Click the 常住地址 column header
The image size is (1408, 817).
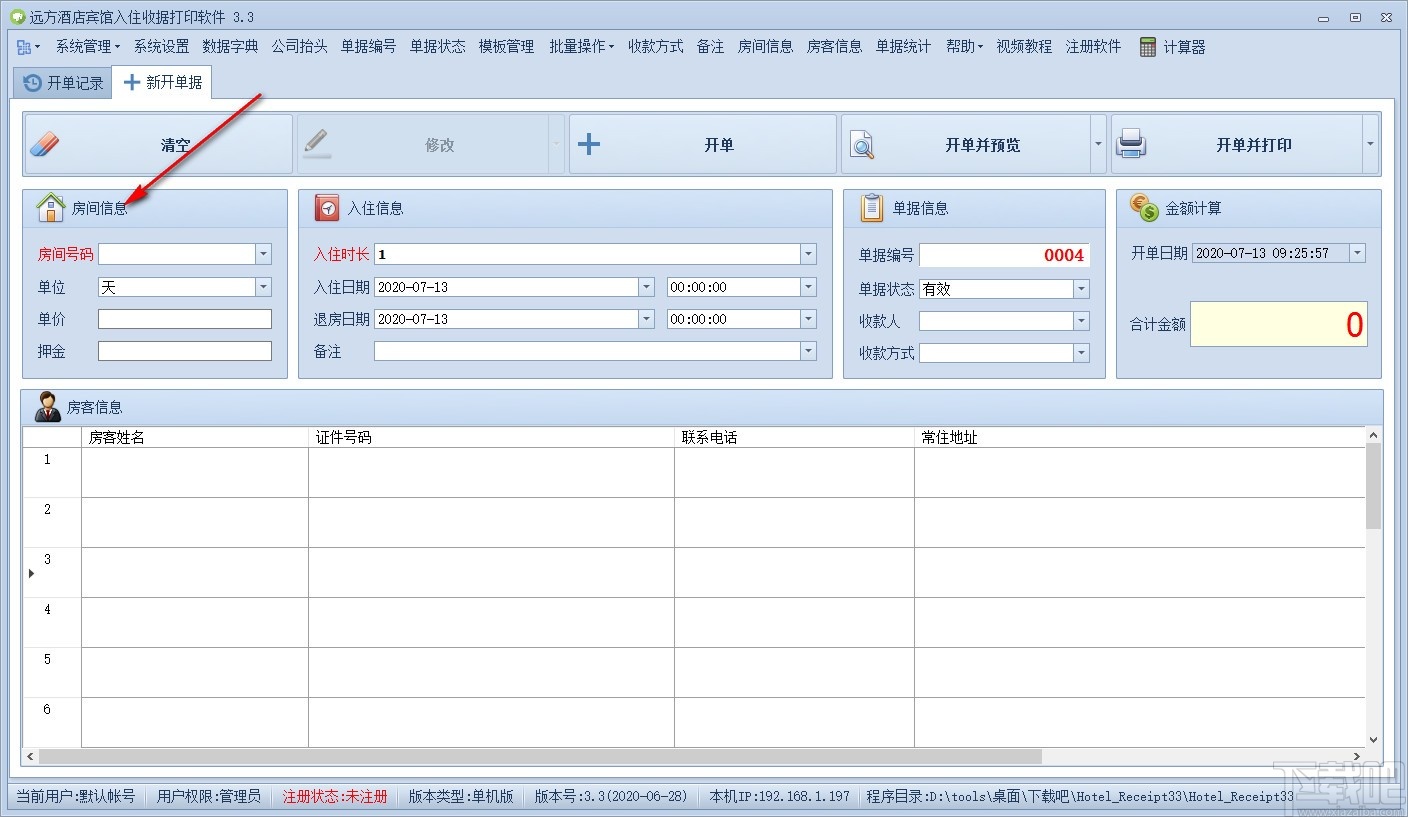point(1140,437)
